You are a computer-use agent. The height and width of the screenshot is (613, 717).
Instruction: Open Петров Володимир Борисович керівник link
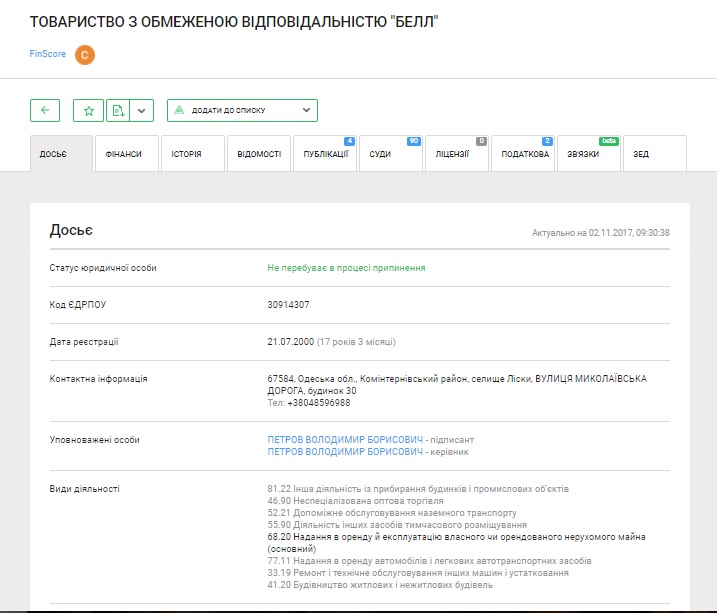345,451
